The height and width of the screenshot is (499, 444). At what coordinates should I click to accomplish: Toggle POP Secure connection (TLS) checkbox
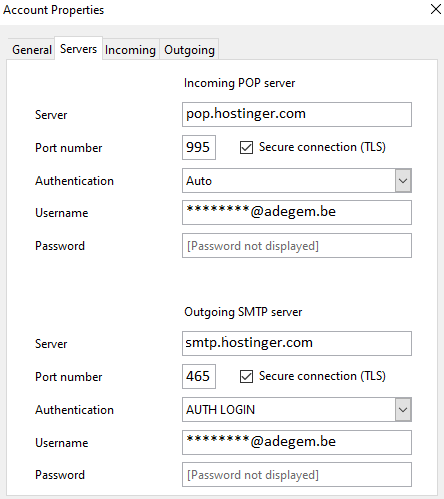click(x=246, y=147)
